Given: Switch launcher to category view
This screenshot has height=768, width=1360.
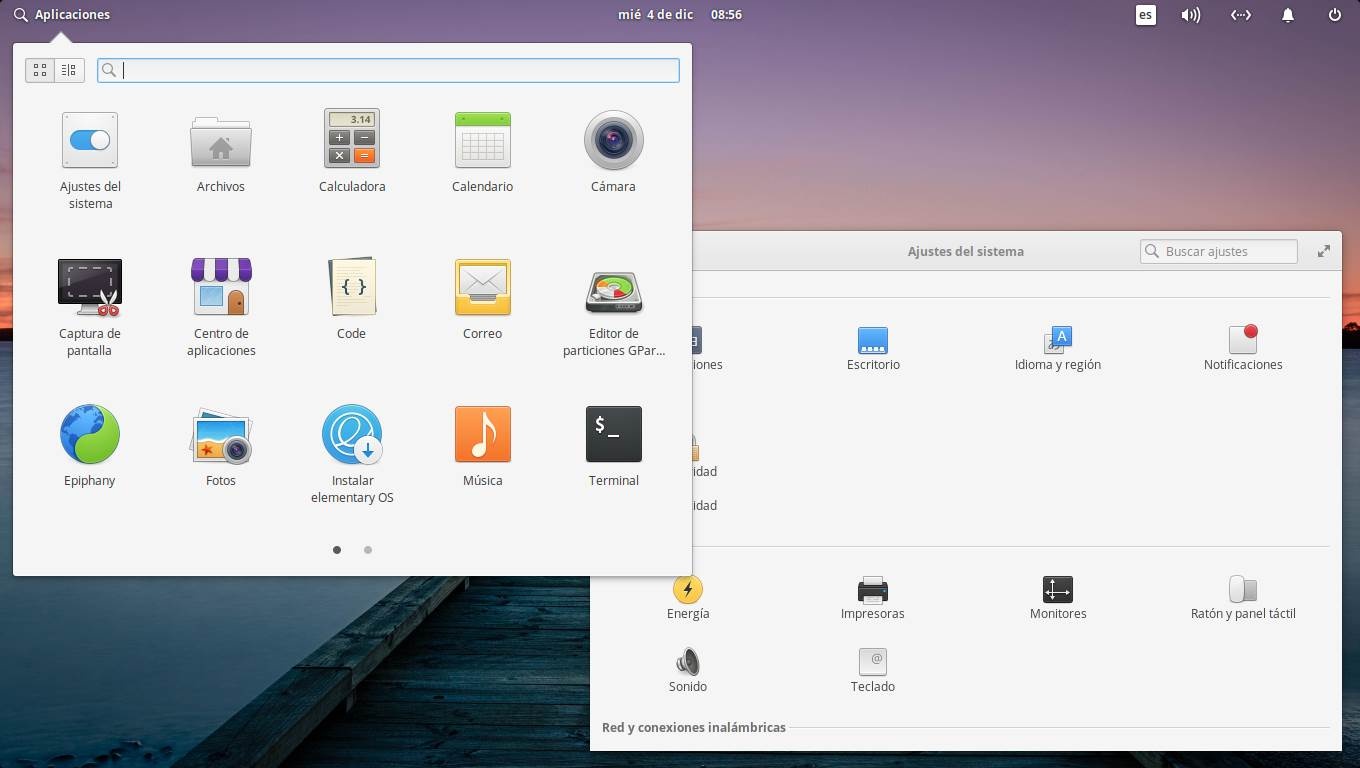Looking at the screenshot, I should coord(69,70).
